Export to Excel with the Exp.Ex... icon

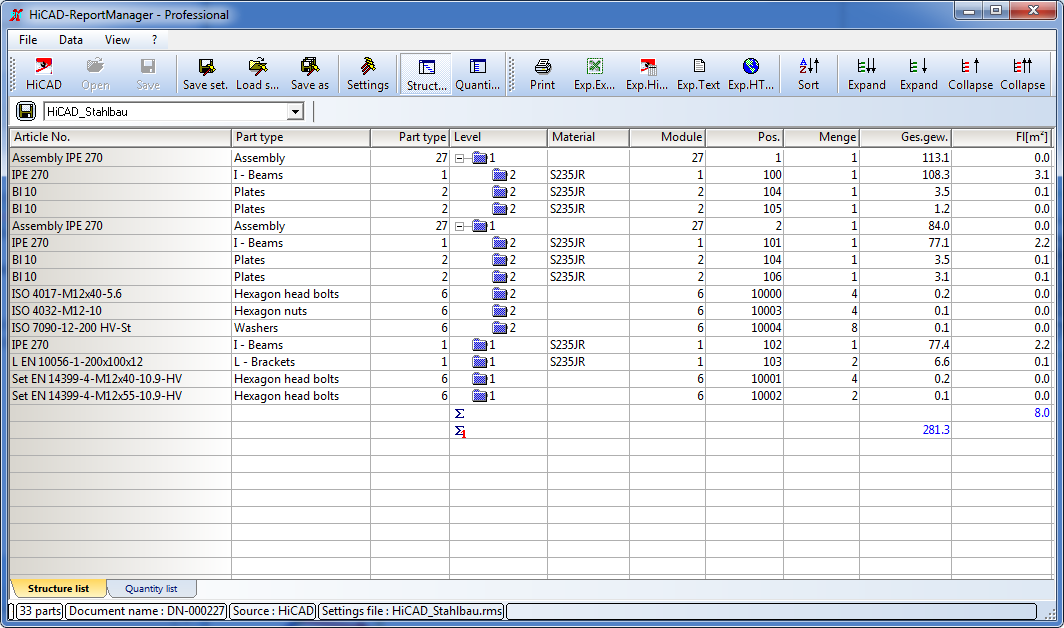[x=594, y=74]
